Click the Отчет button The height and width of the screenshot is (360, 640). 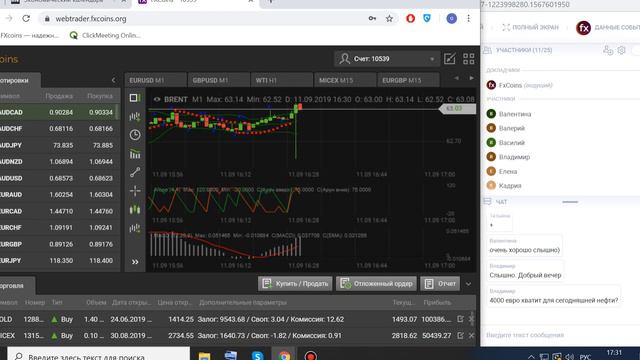[x=440, y=284]
